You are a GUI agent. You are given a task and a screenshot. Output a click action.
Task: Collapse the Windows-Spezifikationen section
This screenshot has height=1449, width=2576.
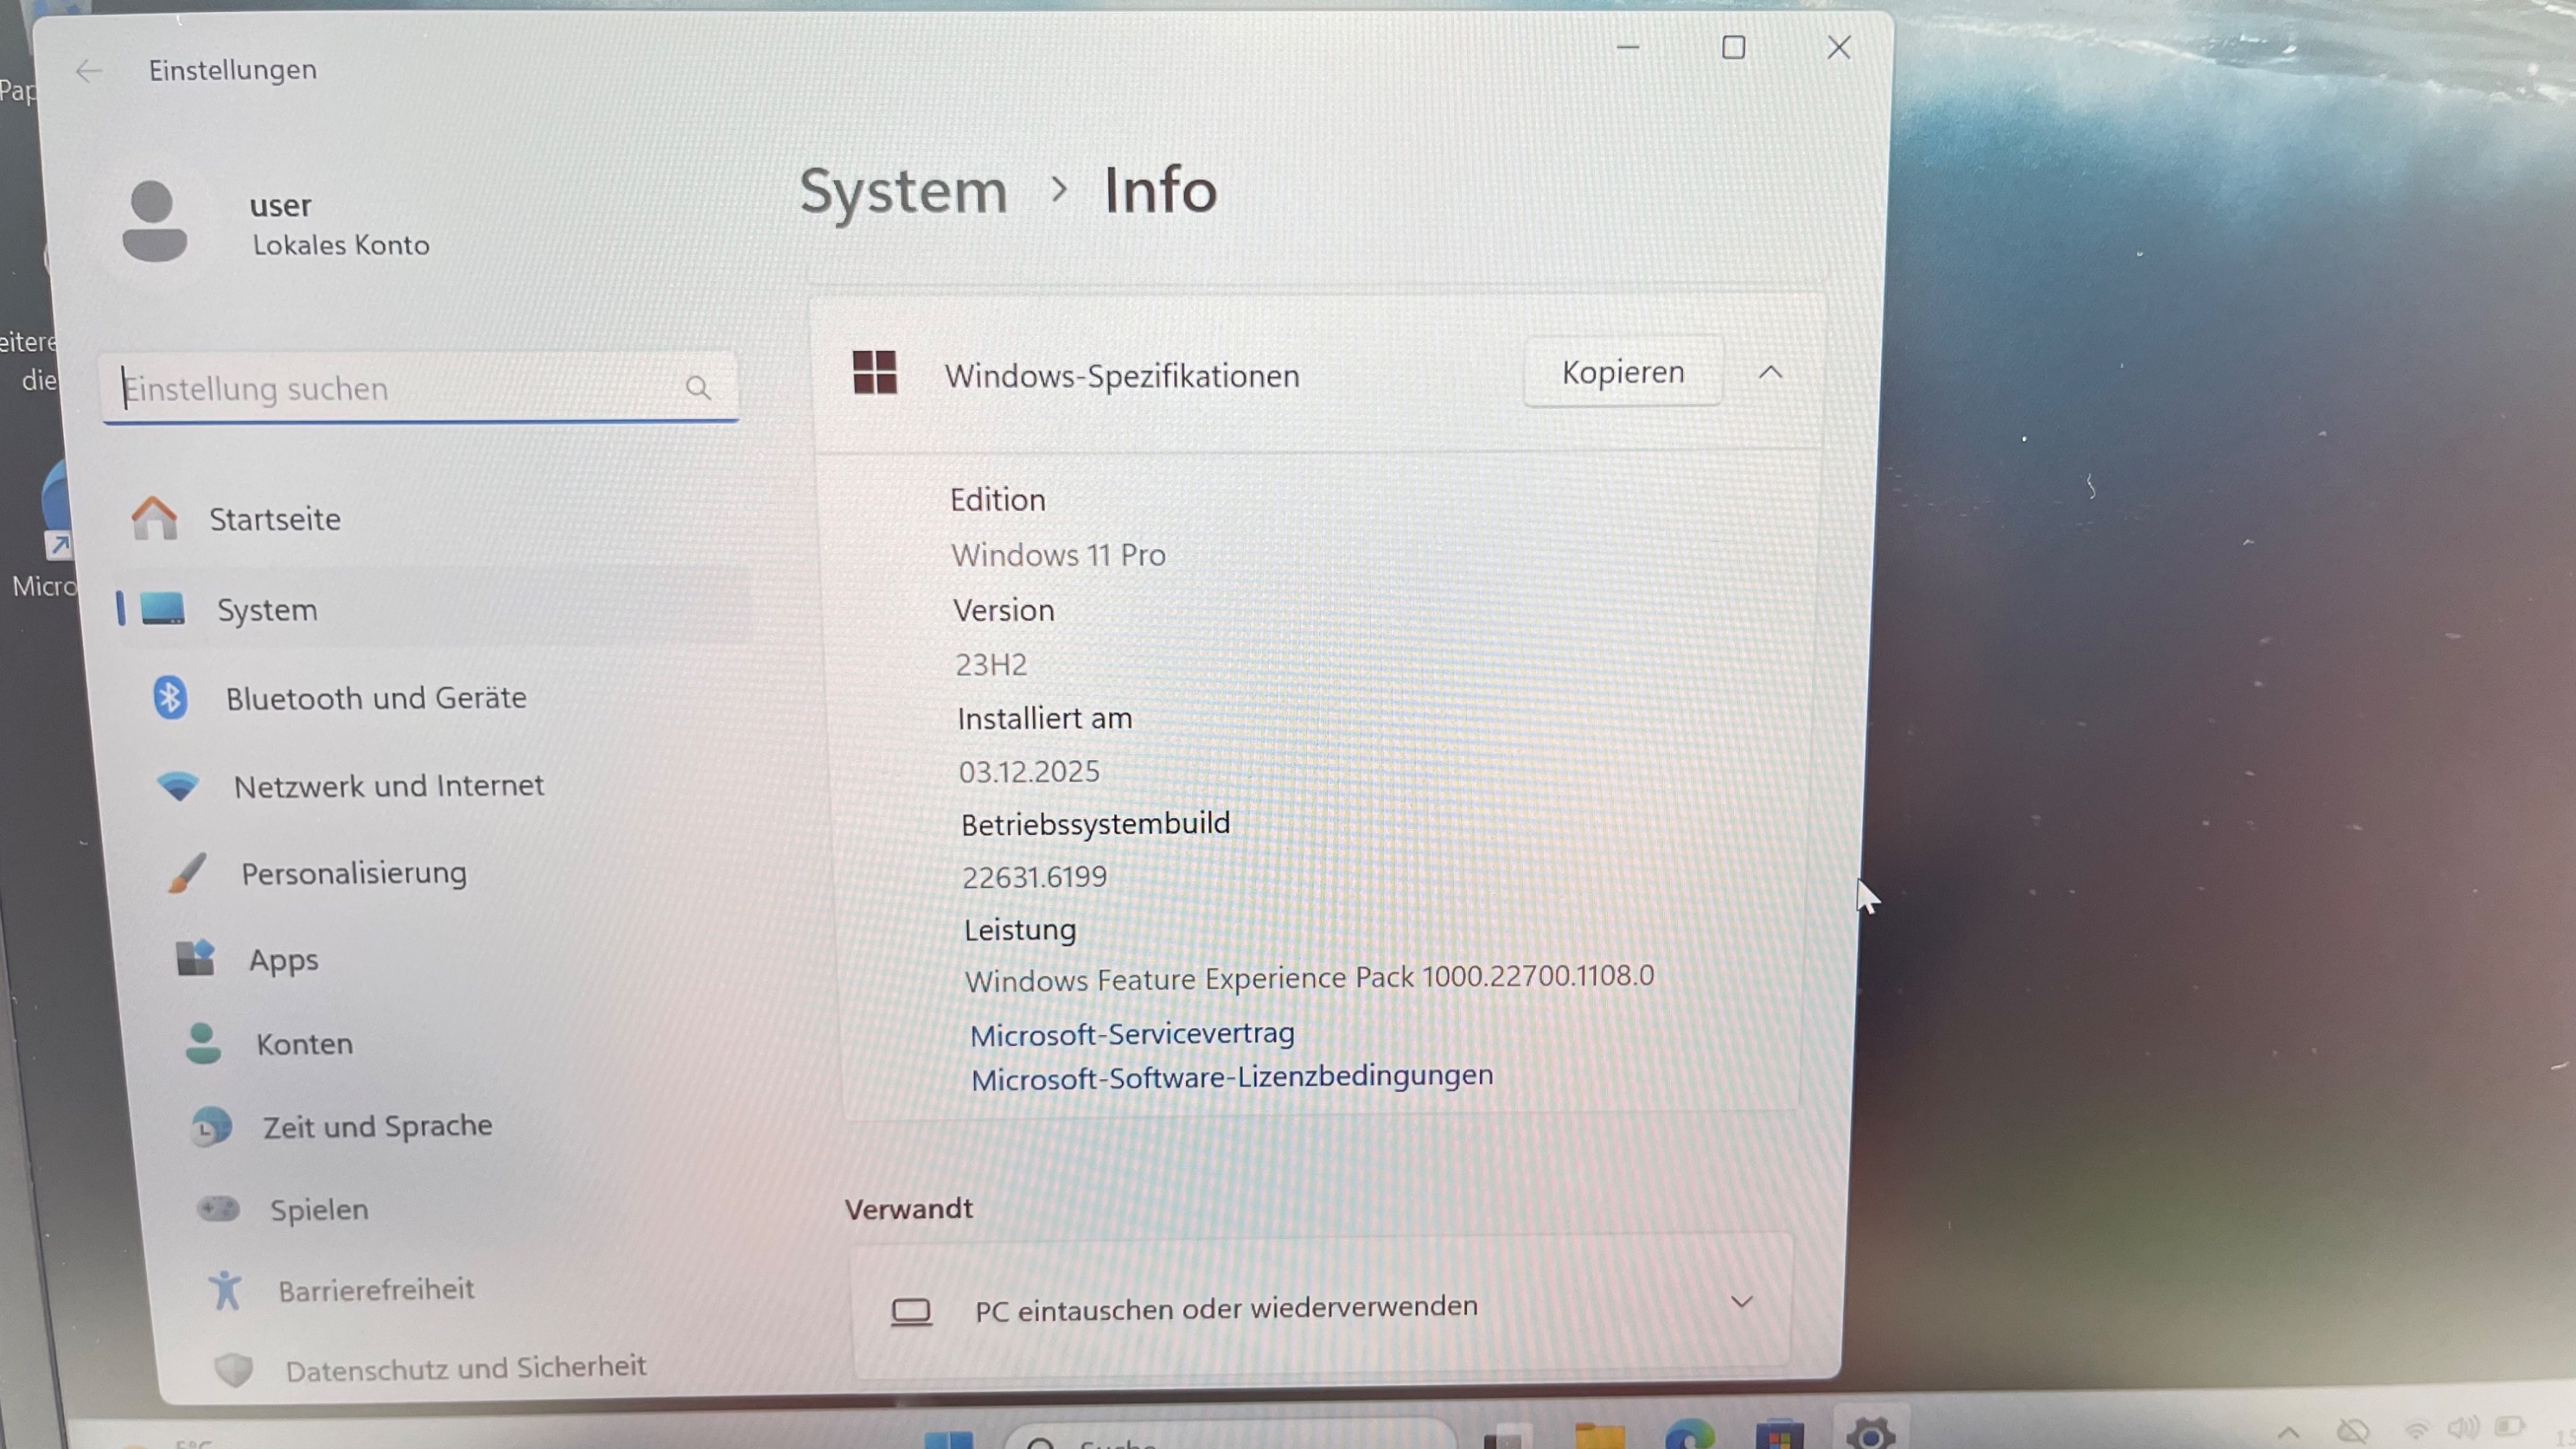[1770, 372]
